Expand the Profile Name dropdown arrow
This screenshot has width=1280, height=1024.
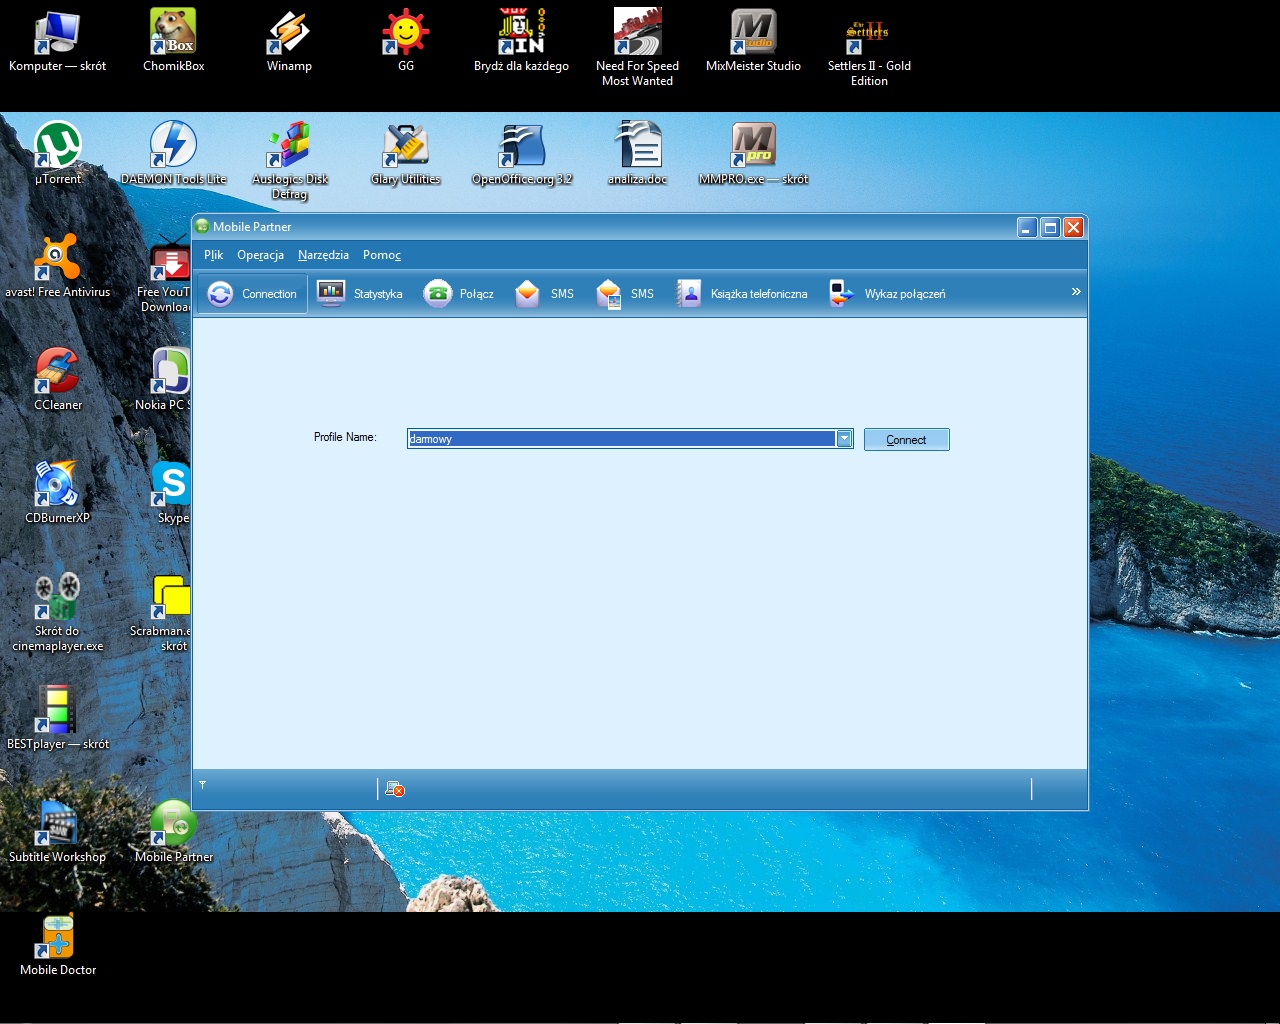click(844, 439)
